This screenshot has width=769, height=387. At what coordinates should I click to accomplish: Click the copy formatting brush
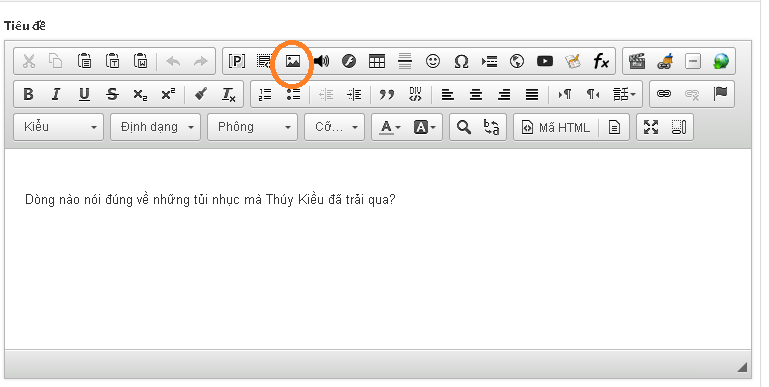201,94
